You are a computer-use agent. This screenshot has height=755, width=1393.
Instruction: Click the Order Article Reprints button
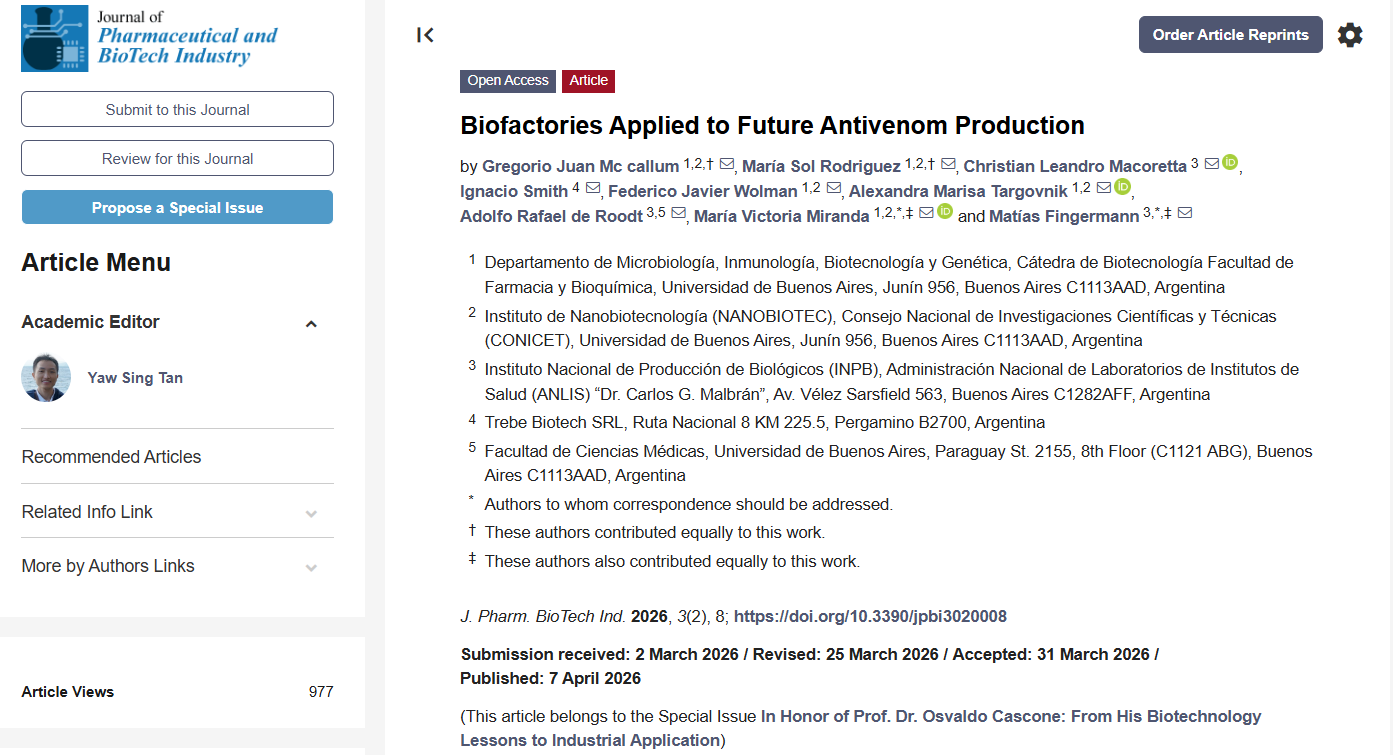[x=1230, y=35]
